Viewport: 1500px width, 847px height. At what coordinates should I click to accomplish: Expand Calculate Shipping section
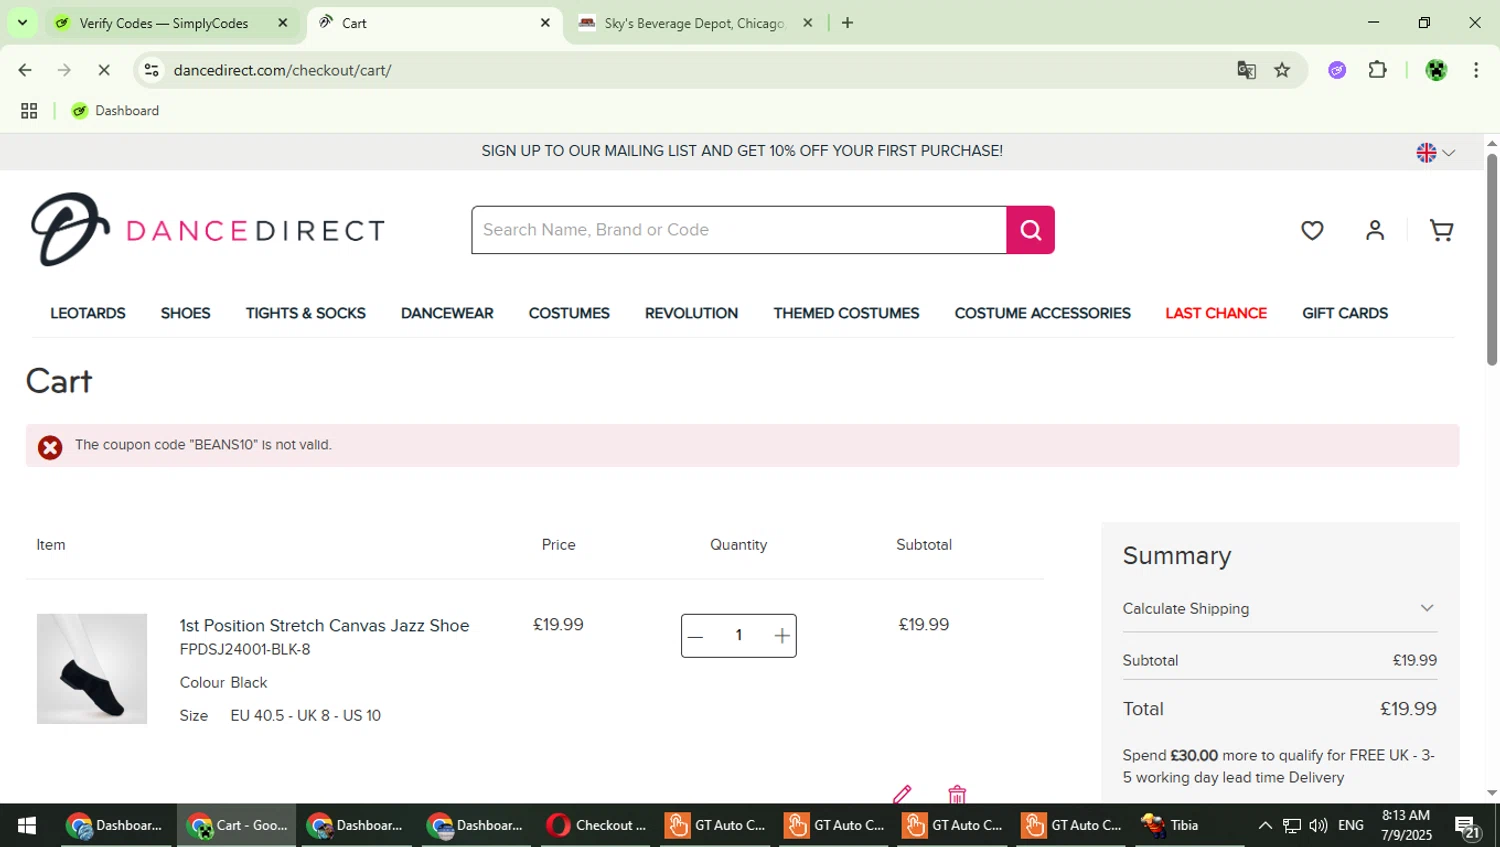(1279, 608)
